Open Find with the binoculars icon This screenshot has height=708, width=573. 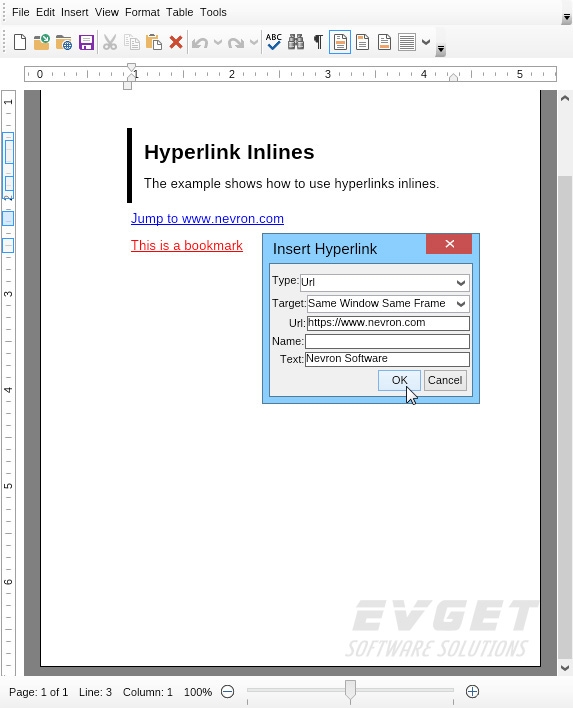point(296,42)
